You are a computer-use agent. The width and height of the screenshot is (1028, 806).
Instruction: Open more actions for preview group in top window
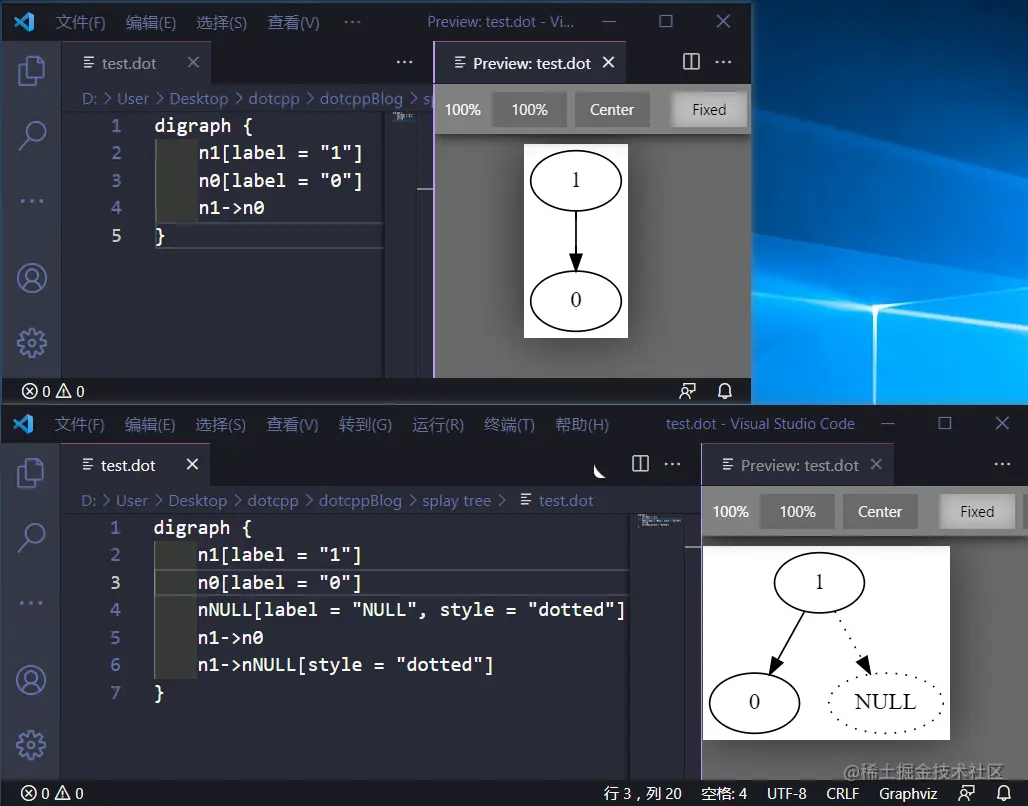coord(723,62)
